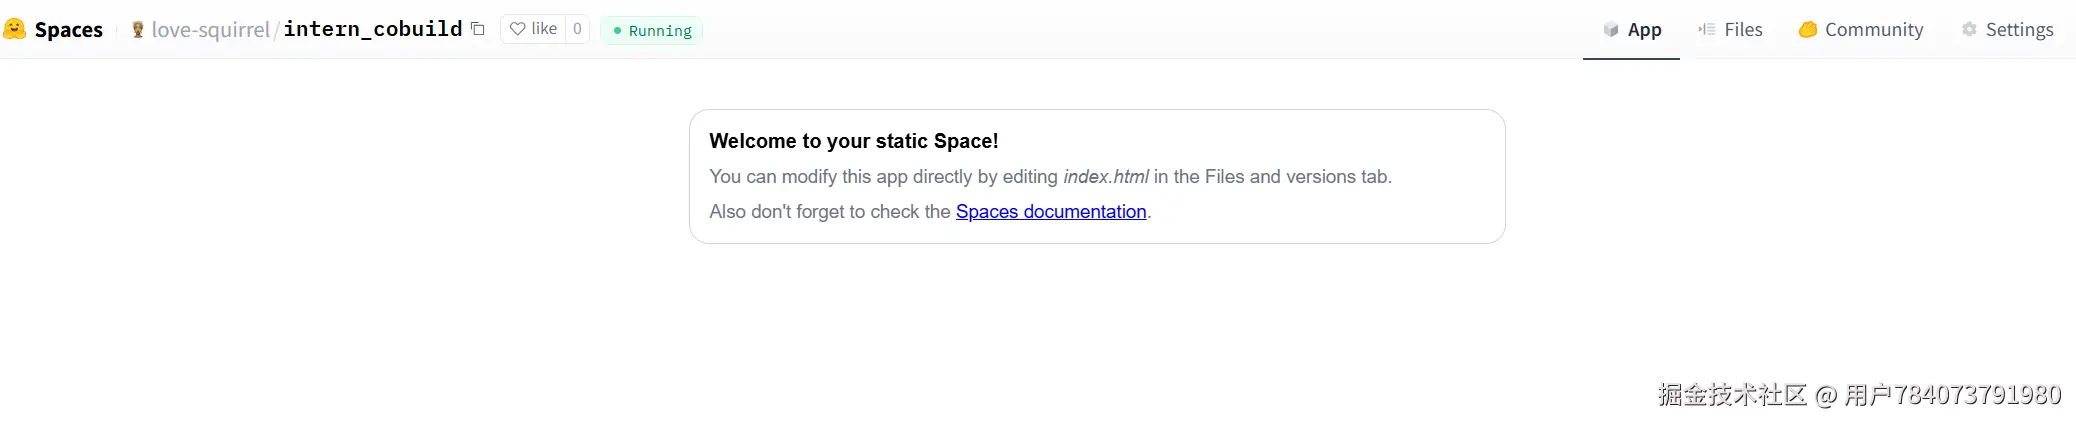Click the Welcome to your static Space heading
Screen dimensions: 2076x423
point(854,141)
